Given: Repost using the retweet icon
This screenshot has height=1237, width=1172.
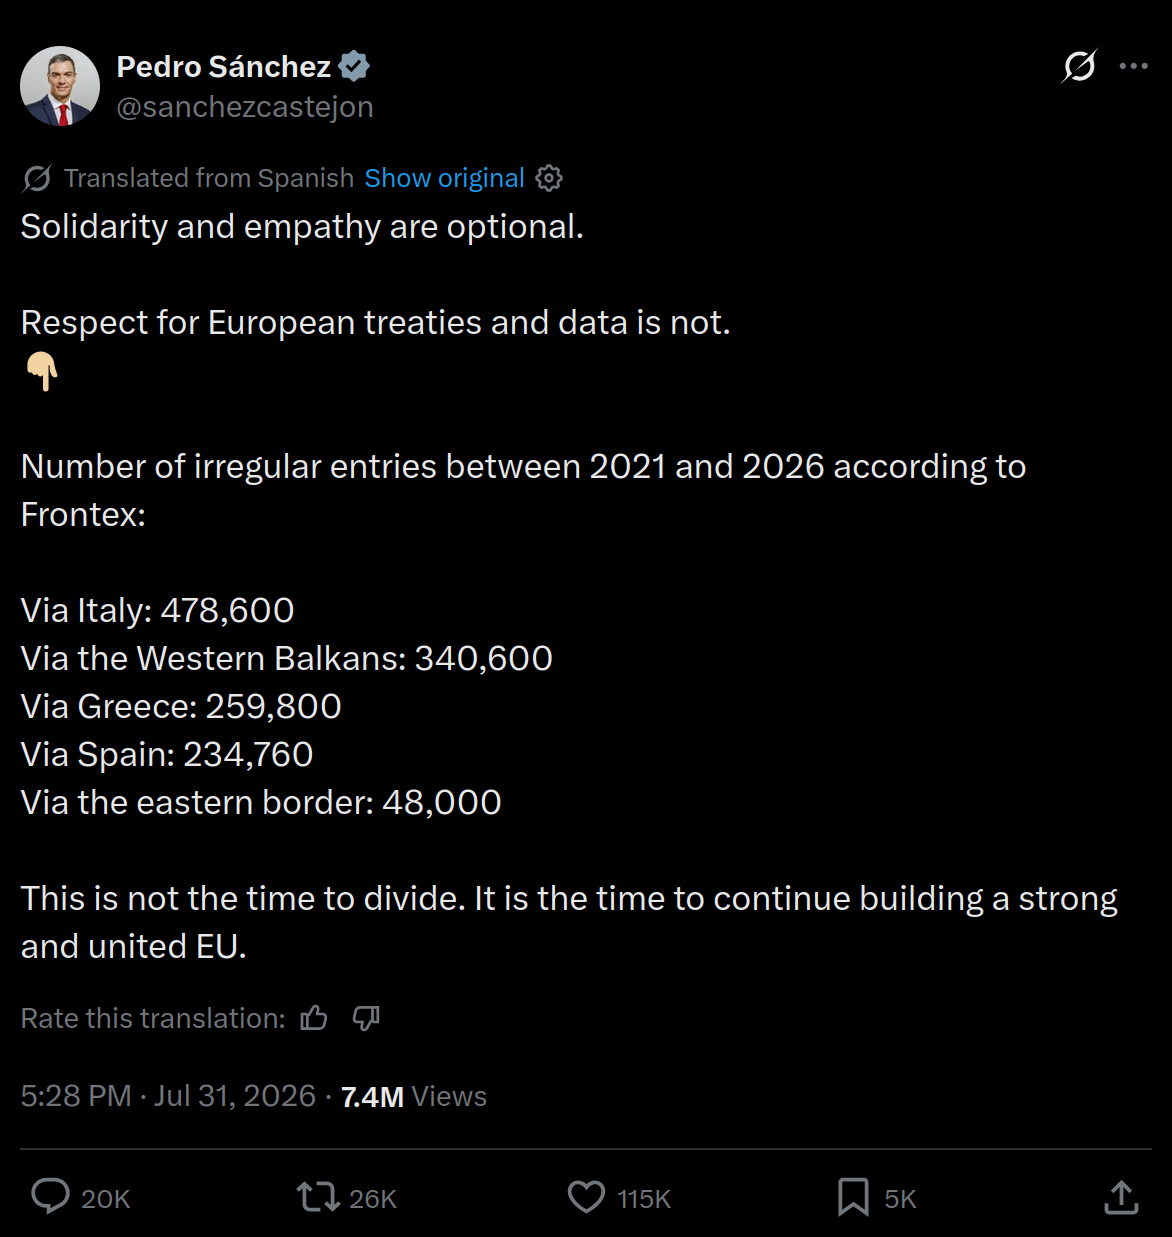Looking at the screenshot, I should [318, 1197].
